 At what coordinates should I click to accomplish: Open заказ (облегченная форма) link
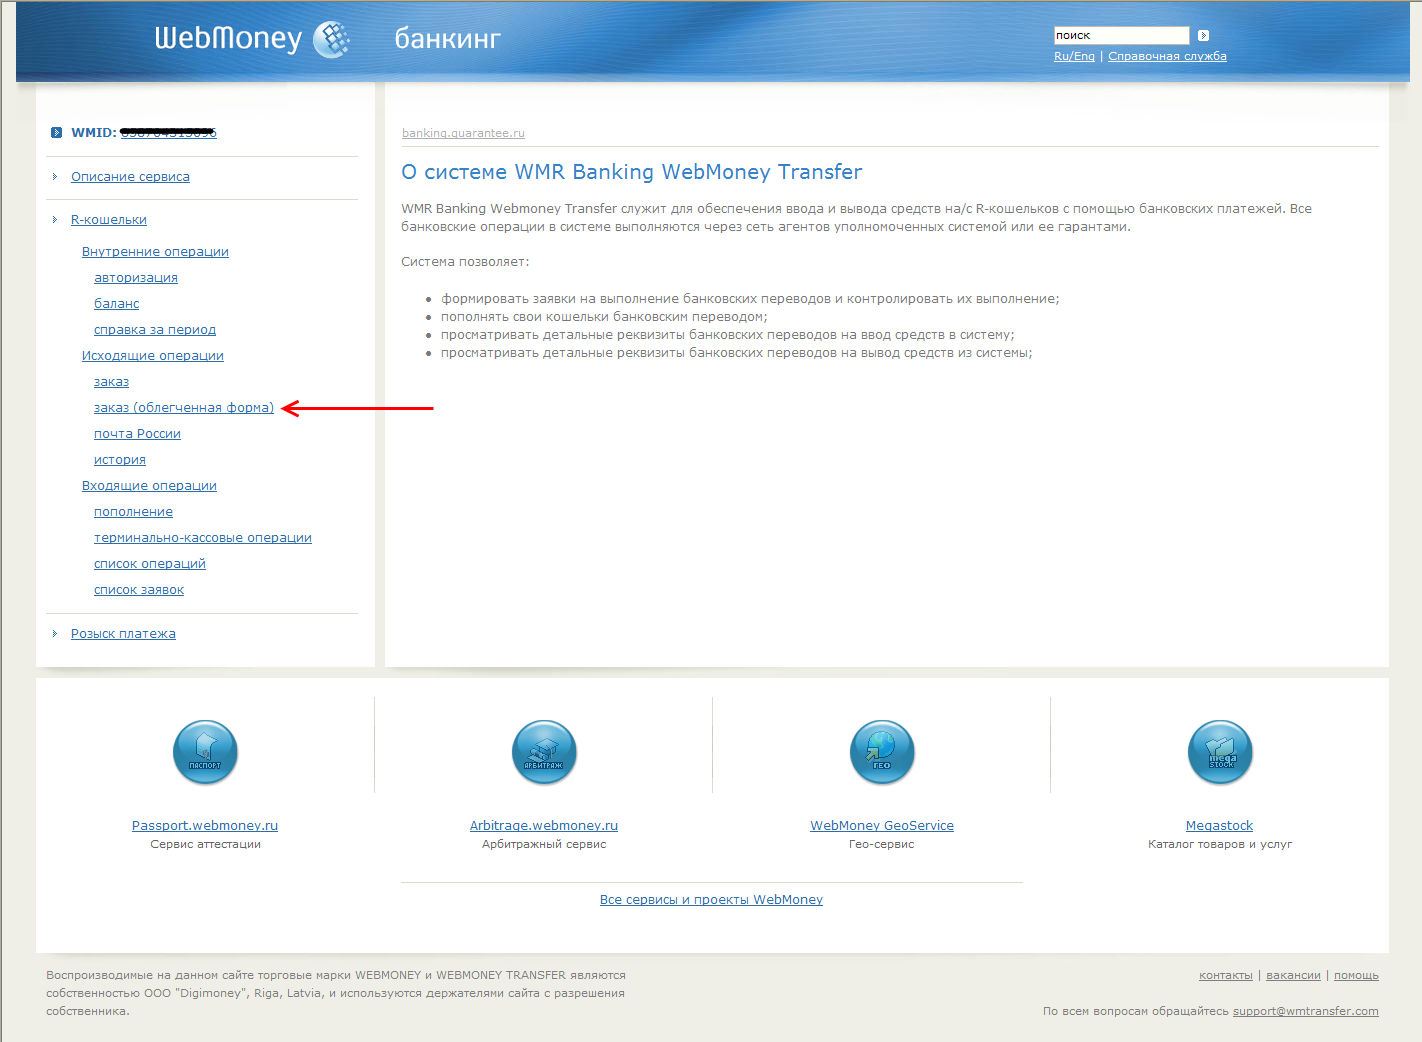tap(184, 408)
